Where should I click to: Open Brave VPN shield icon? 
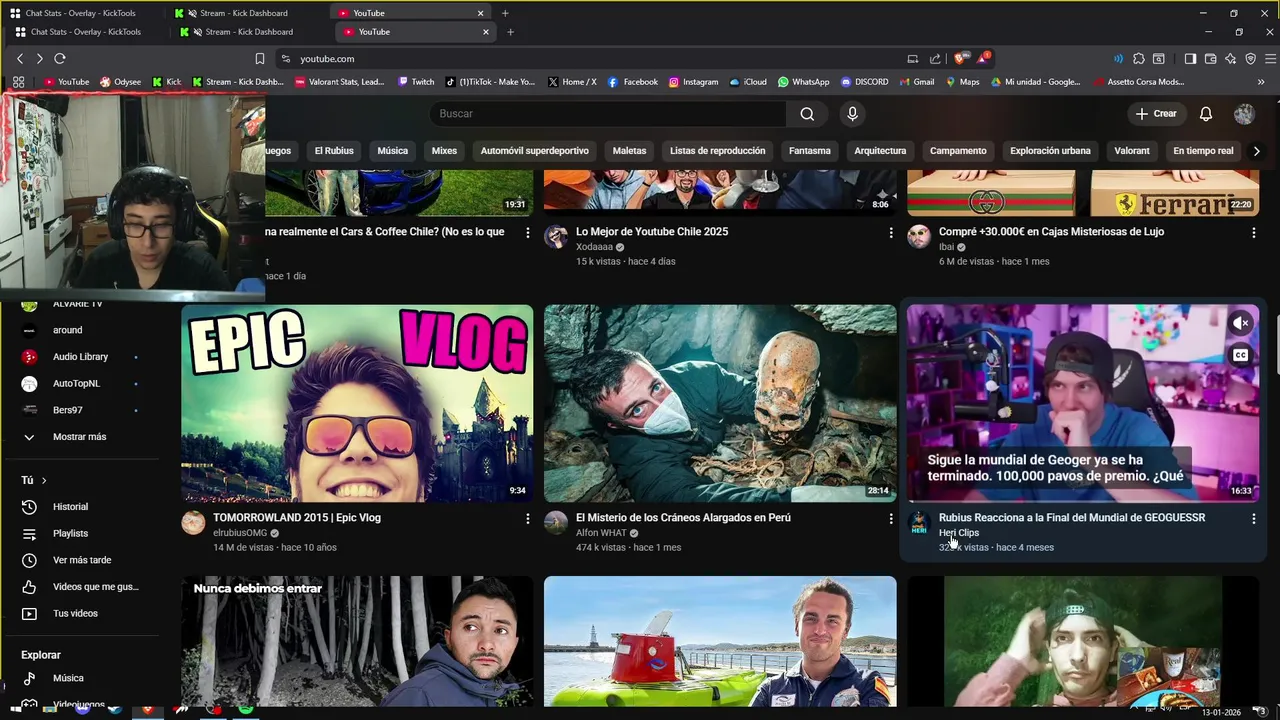[x=1251, y=59]
